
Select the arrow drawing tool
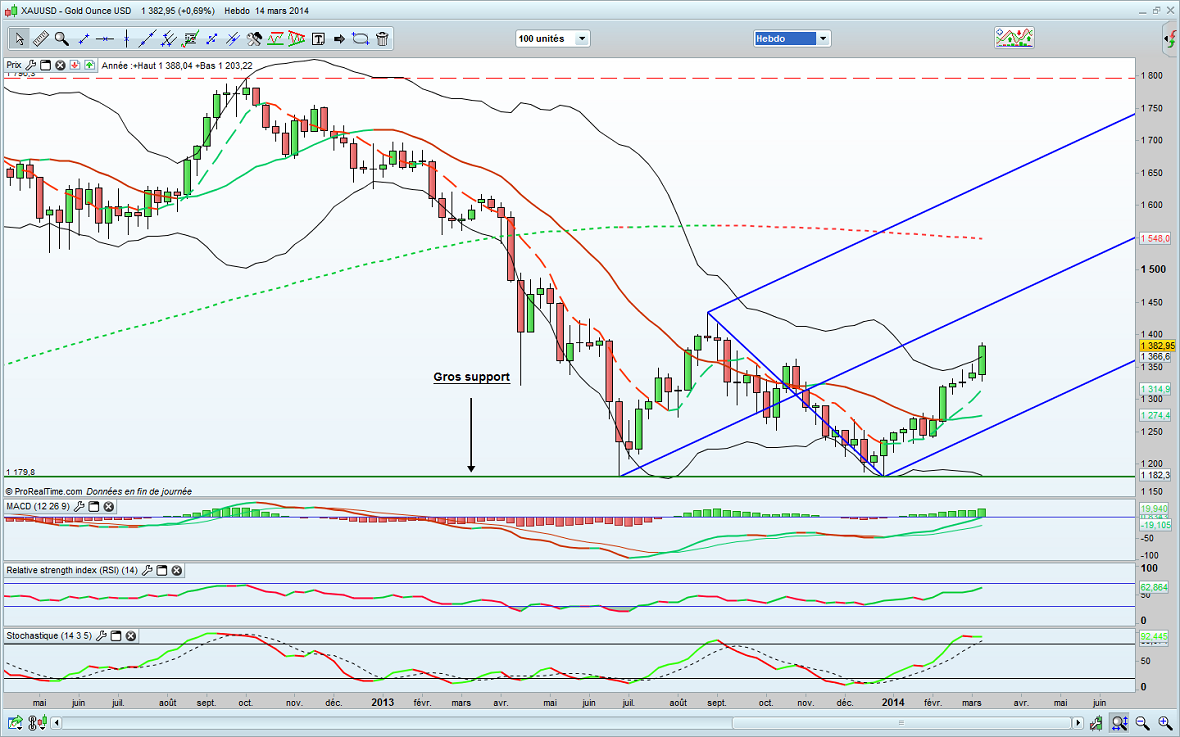[339, 39]
